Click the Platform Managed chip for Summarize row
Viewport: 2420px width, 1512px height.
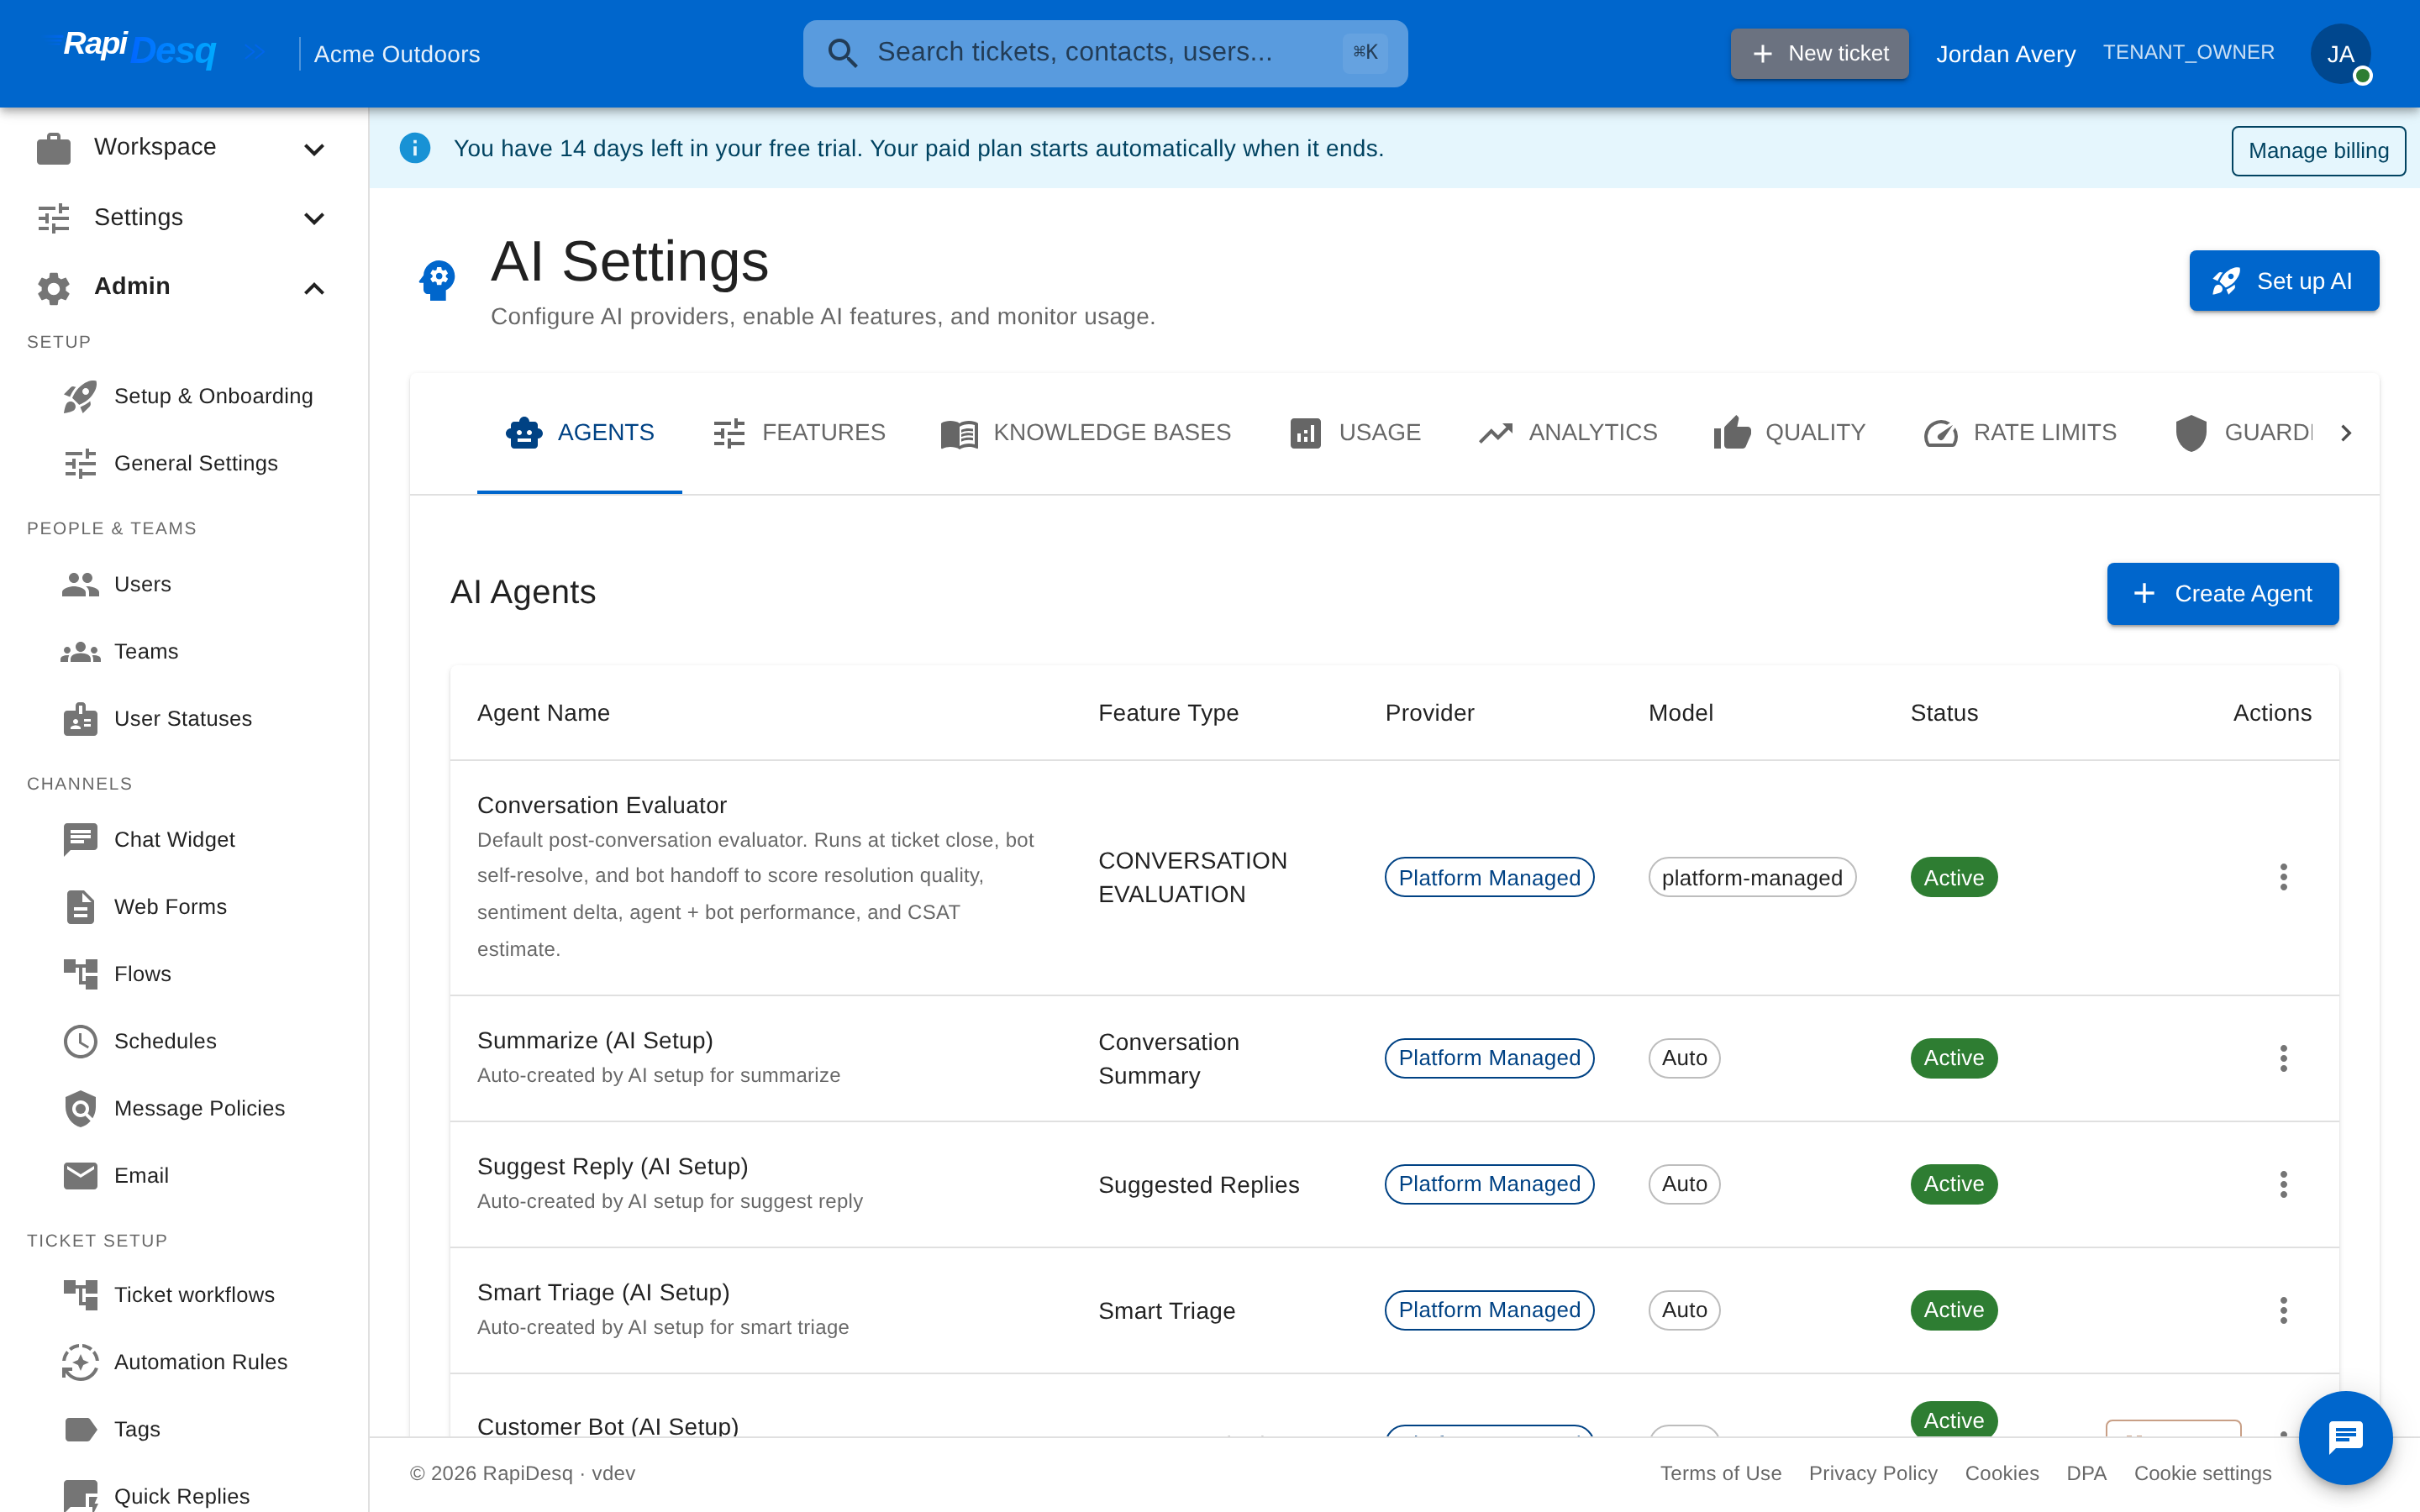coord(1489,1058)
